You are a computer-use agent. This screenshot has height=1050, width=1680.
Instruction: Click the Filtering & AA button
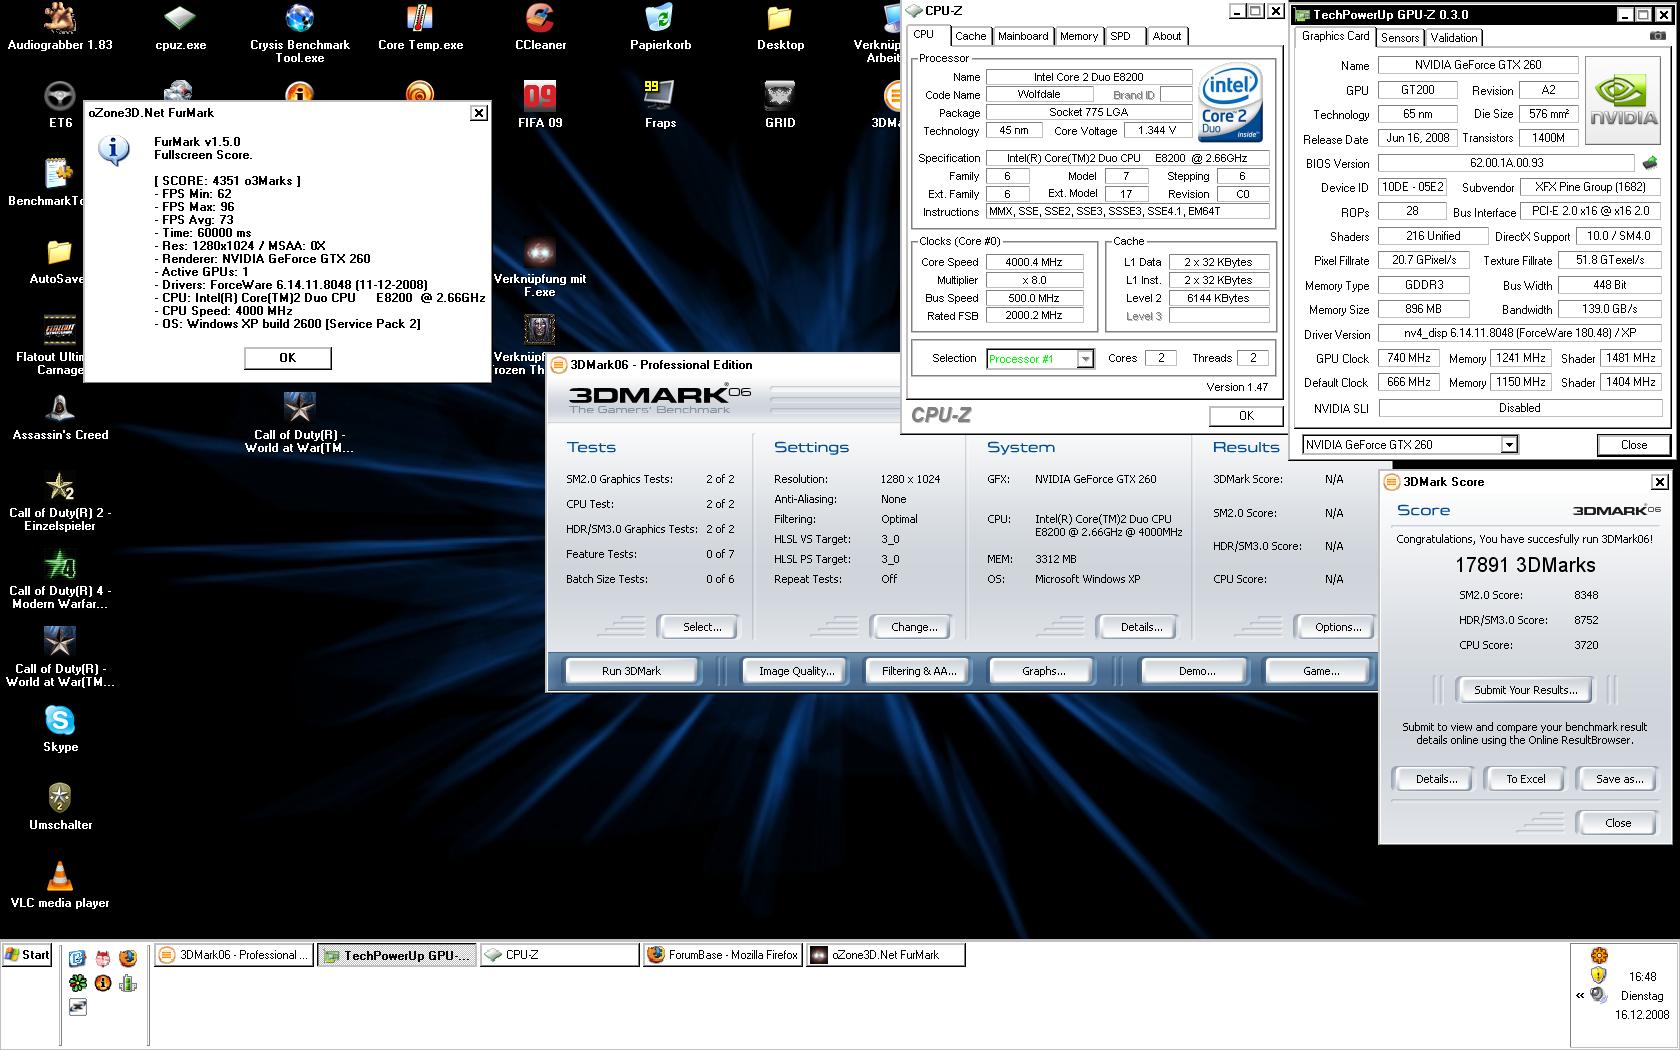[x=919, y=671]
